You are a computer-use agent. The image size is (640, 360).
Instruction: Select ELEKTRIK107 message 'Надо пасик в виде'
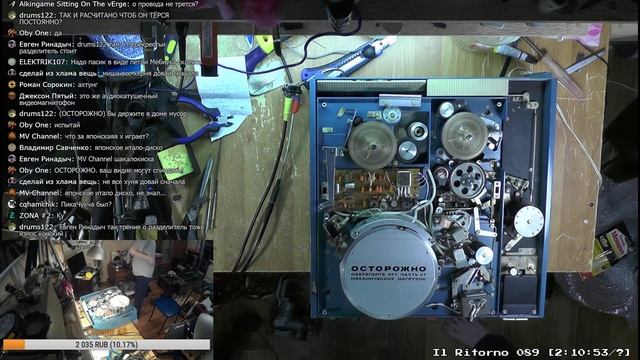coord(135,62)
